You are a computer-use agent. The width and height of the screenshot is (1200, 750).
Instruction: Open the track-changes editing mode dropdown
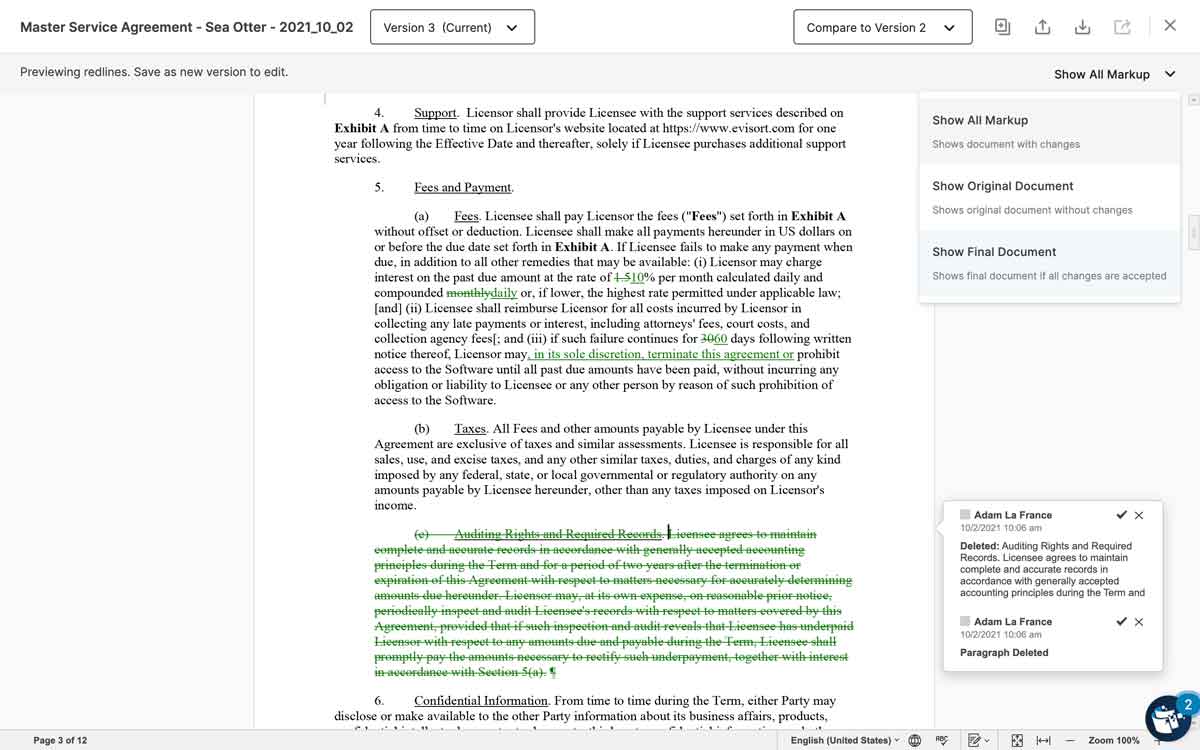pyautogui.click(x=977, y=740)
